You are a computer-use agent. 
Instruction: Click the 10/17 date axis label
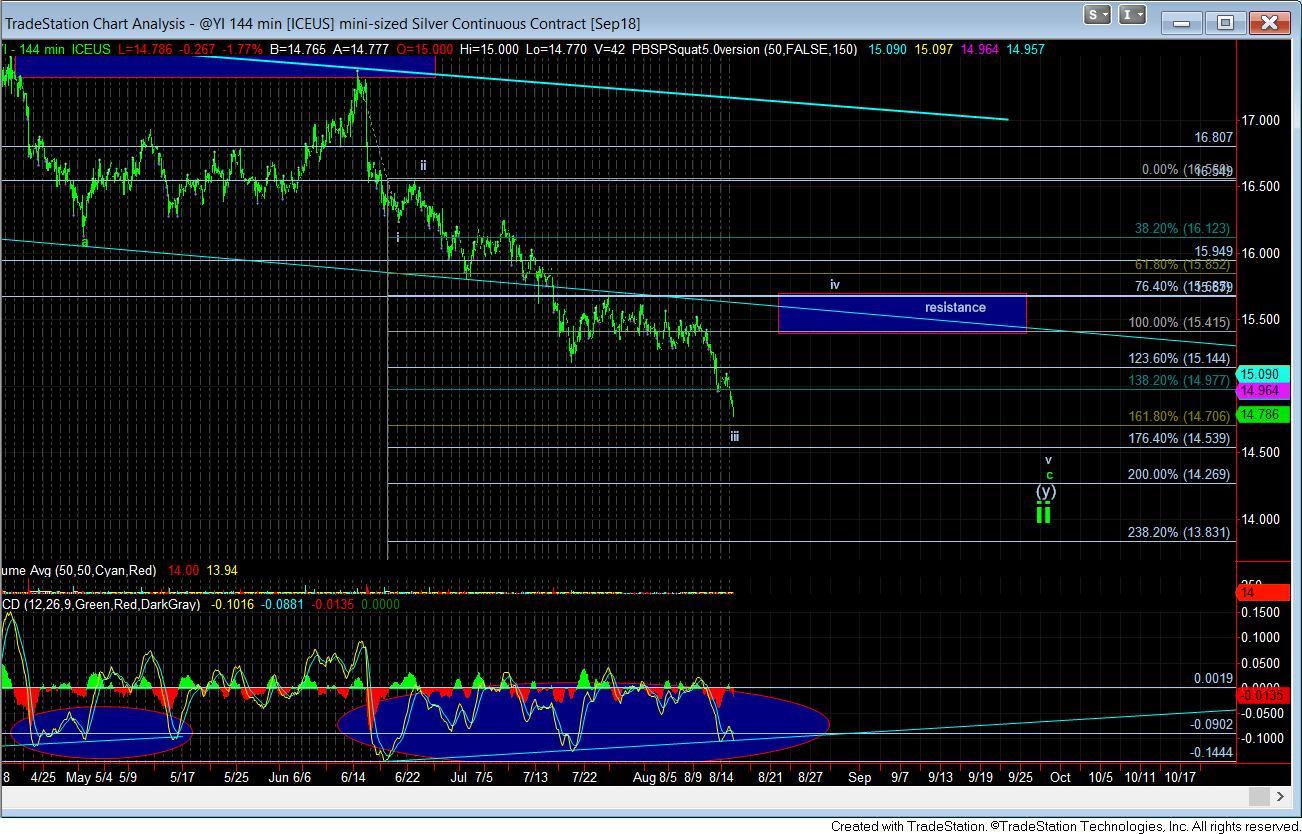click(x=1179, y=776)
